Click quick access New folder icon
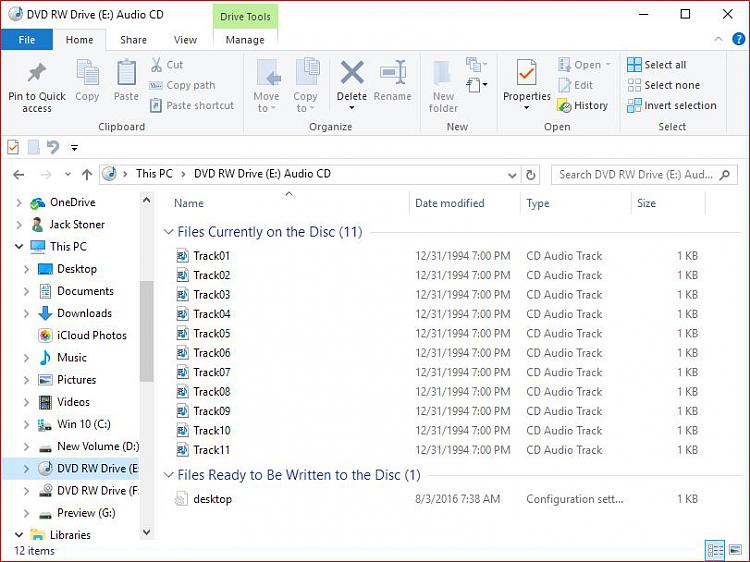 pos(33,147)
